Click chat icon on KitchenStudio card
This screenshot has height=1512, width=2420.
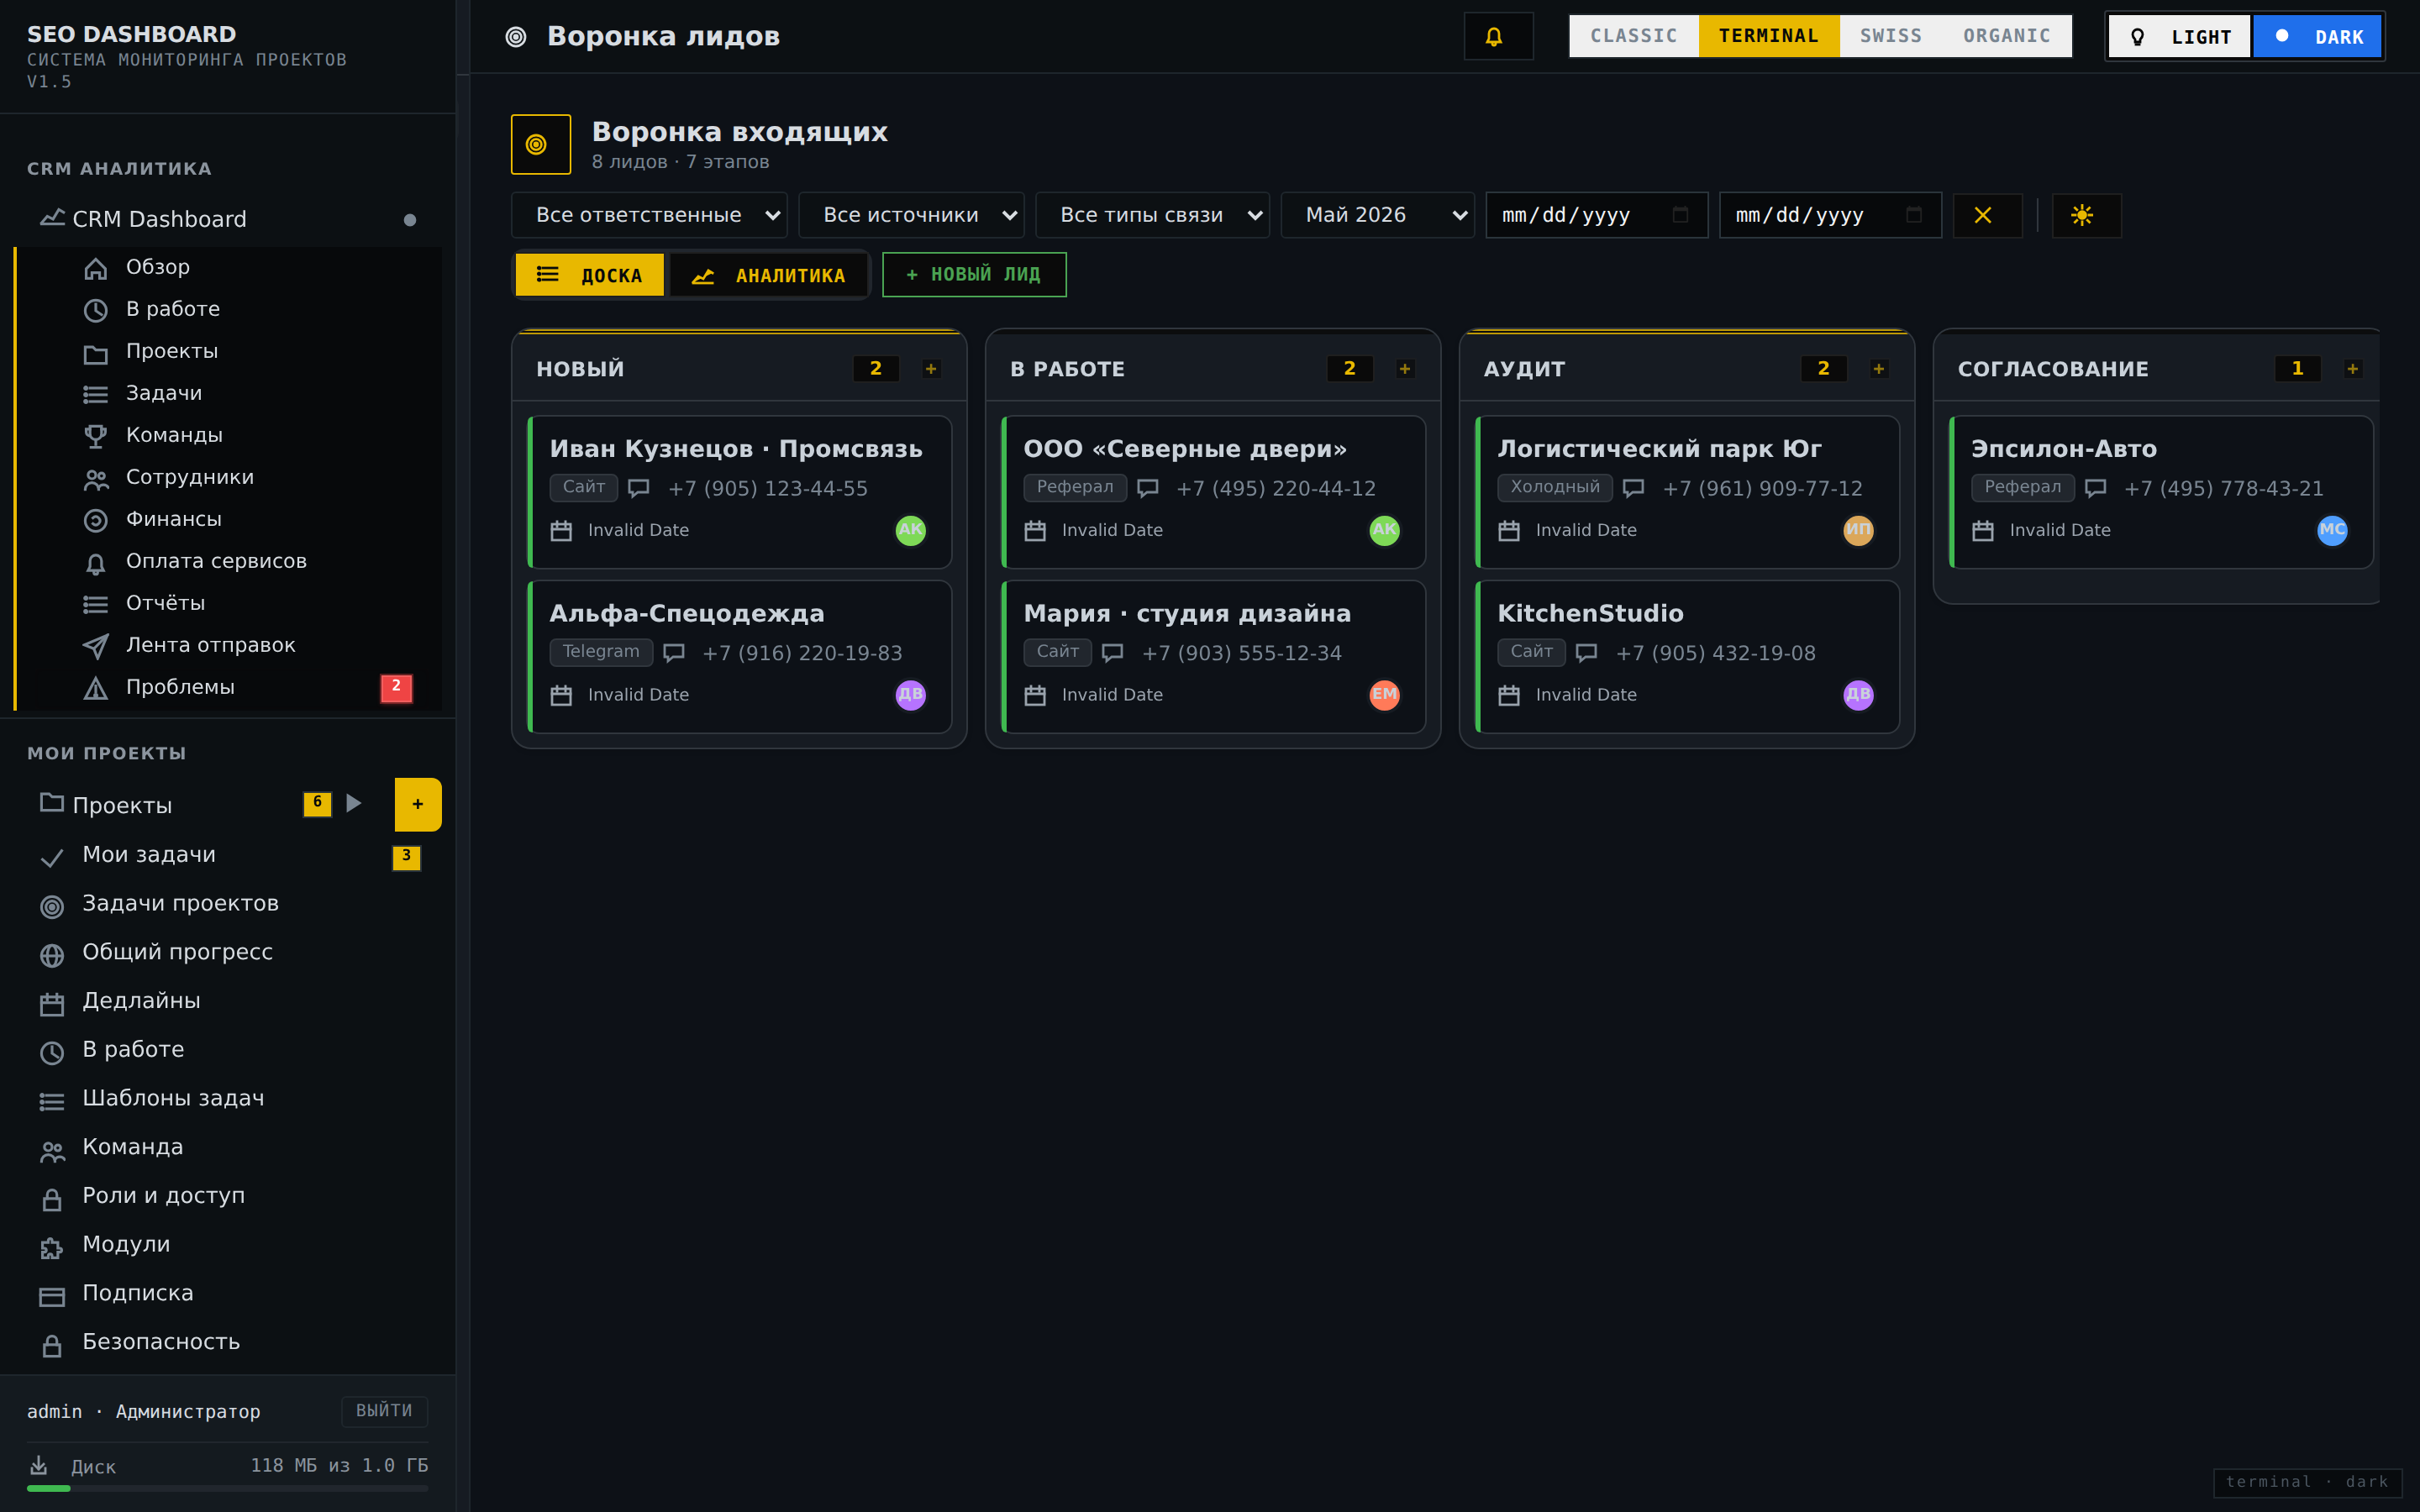click(x=1586, y=653)
